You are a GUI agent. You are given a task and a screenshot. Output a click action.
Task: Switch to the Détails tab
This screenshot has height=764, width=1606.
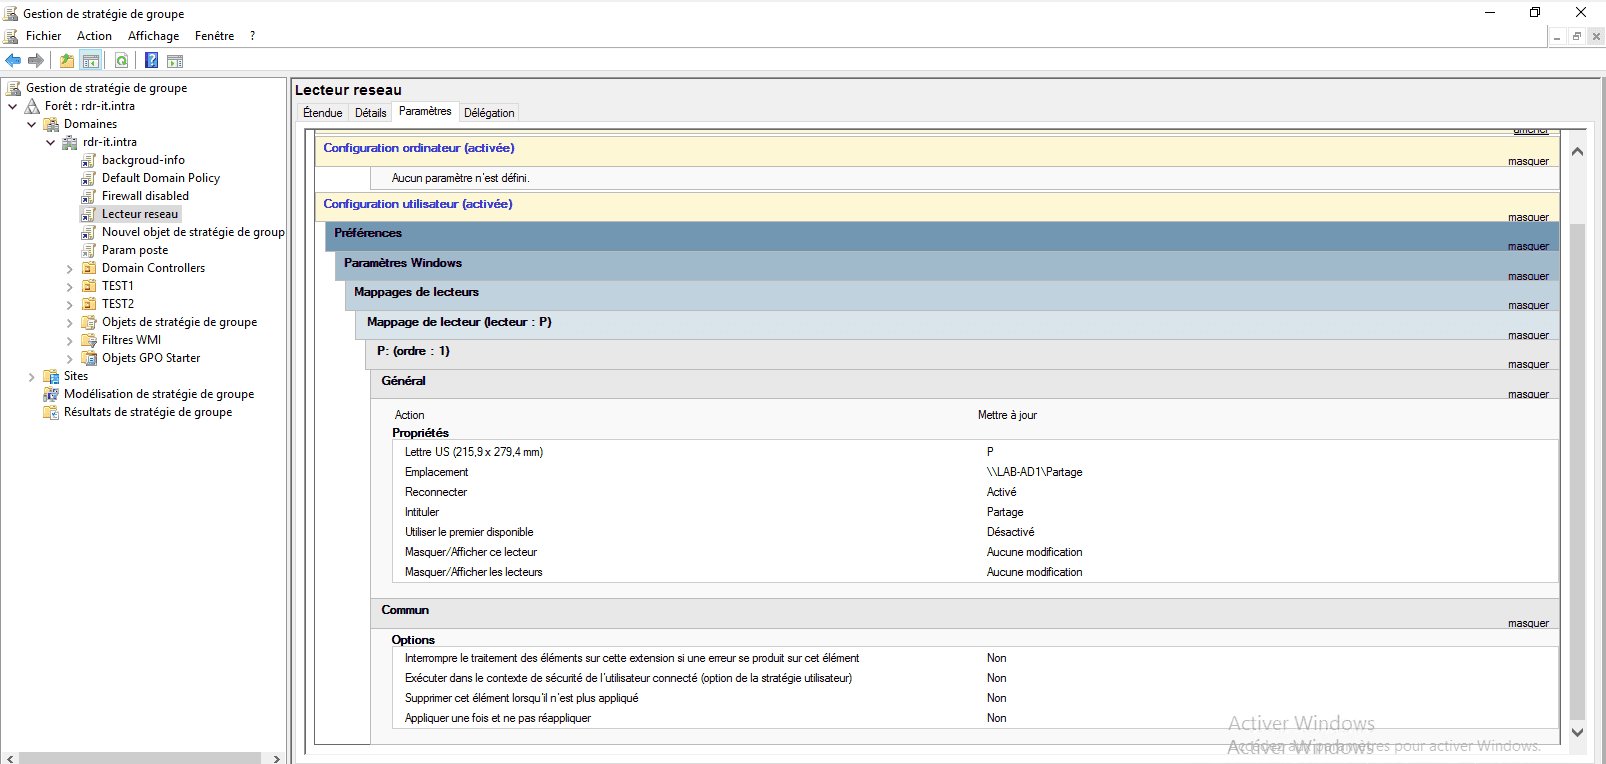[370, 113]
